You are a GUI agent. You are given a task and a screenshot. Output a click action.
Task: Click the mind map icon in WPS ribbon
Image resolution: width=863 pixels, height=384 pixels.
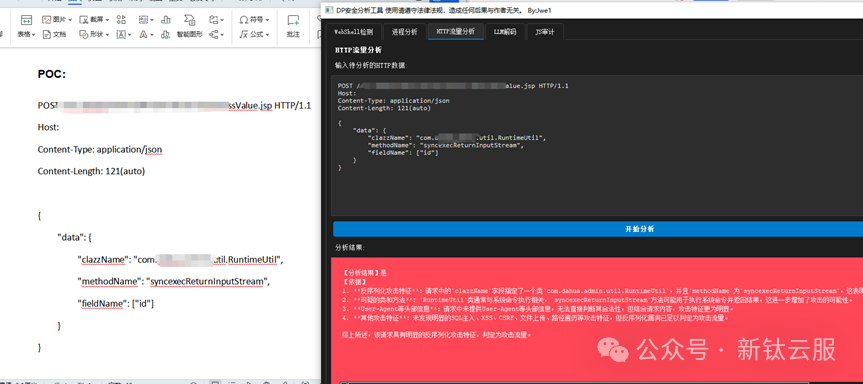[x=214, y=34]
